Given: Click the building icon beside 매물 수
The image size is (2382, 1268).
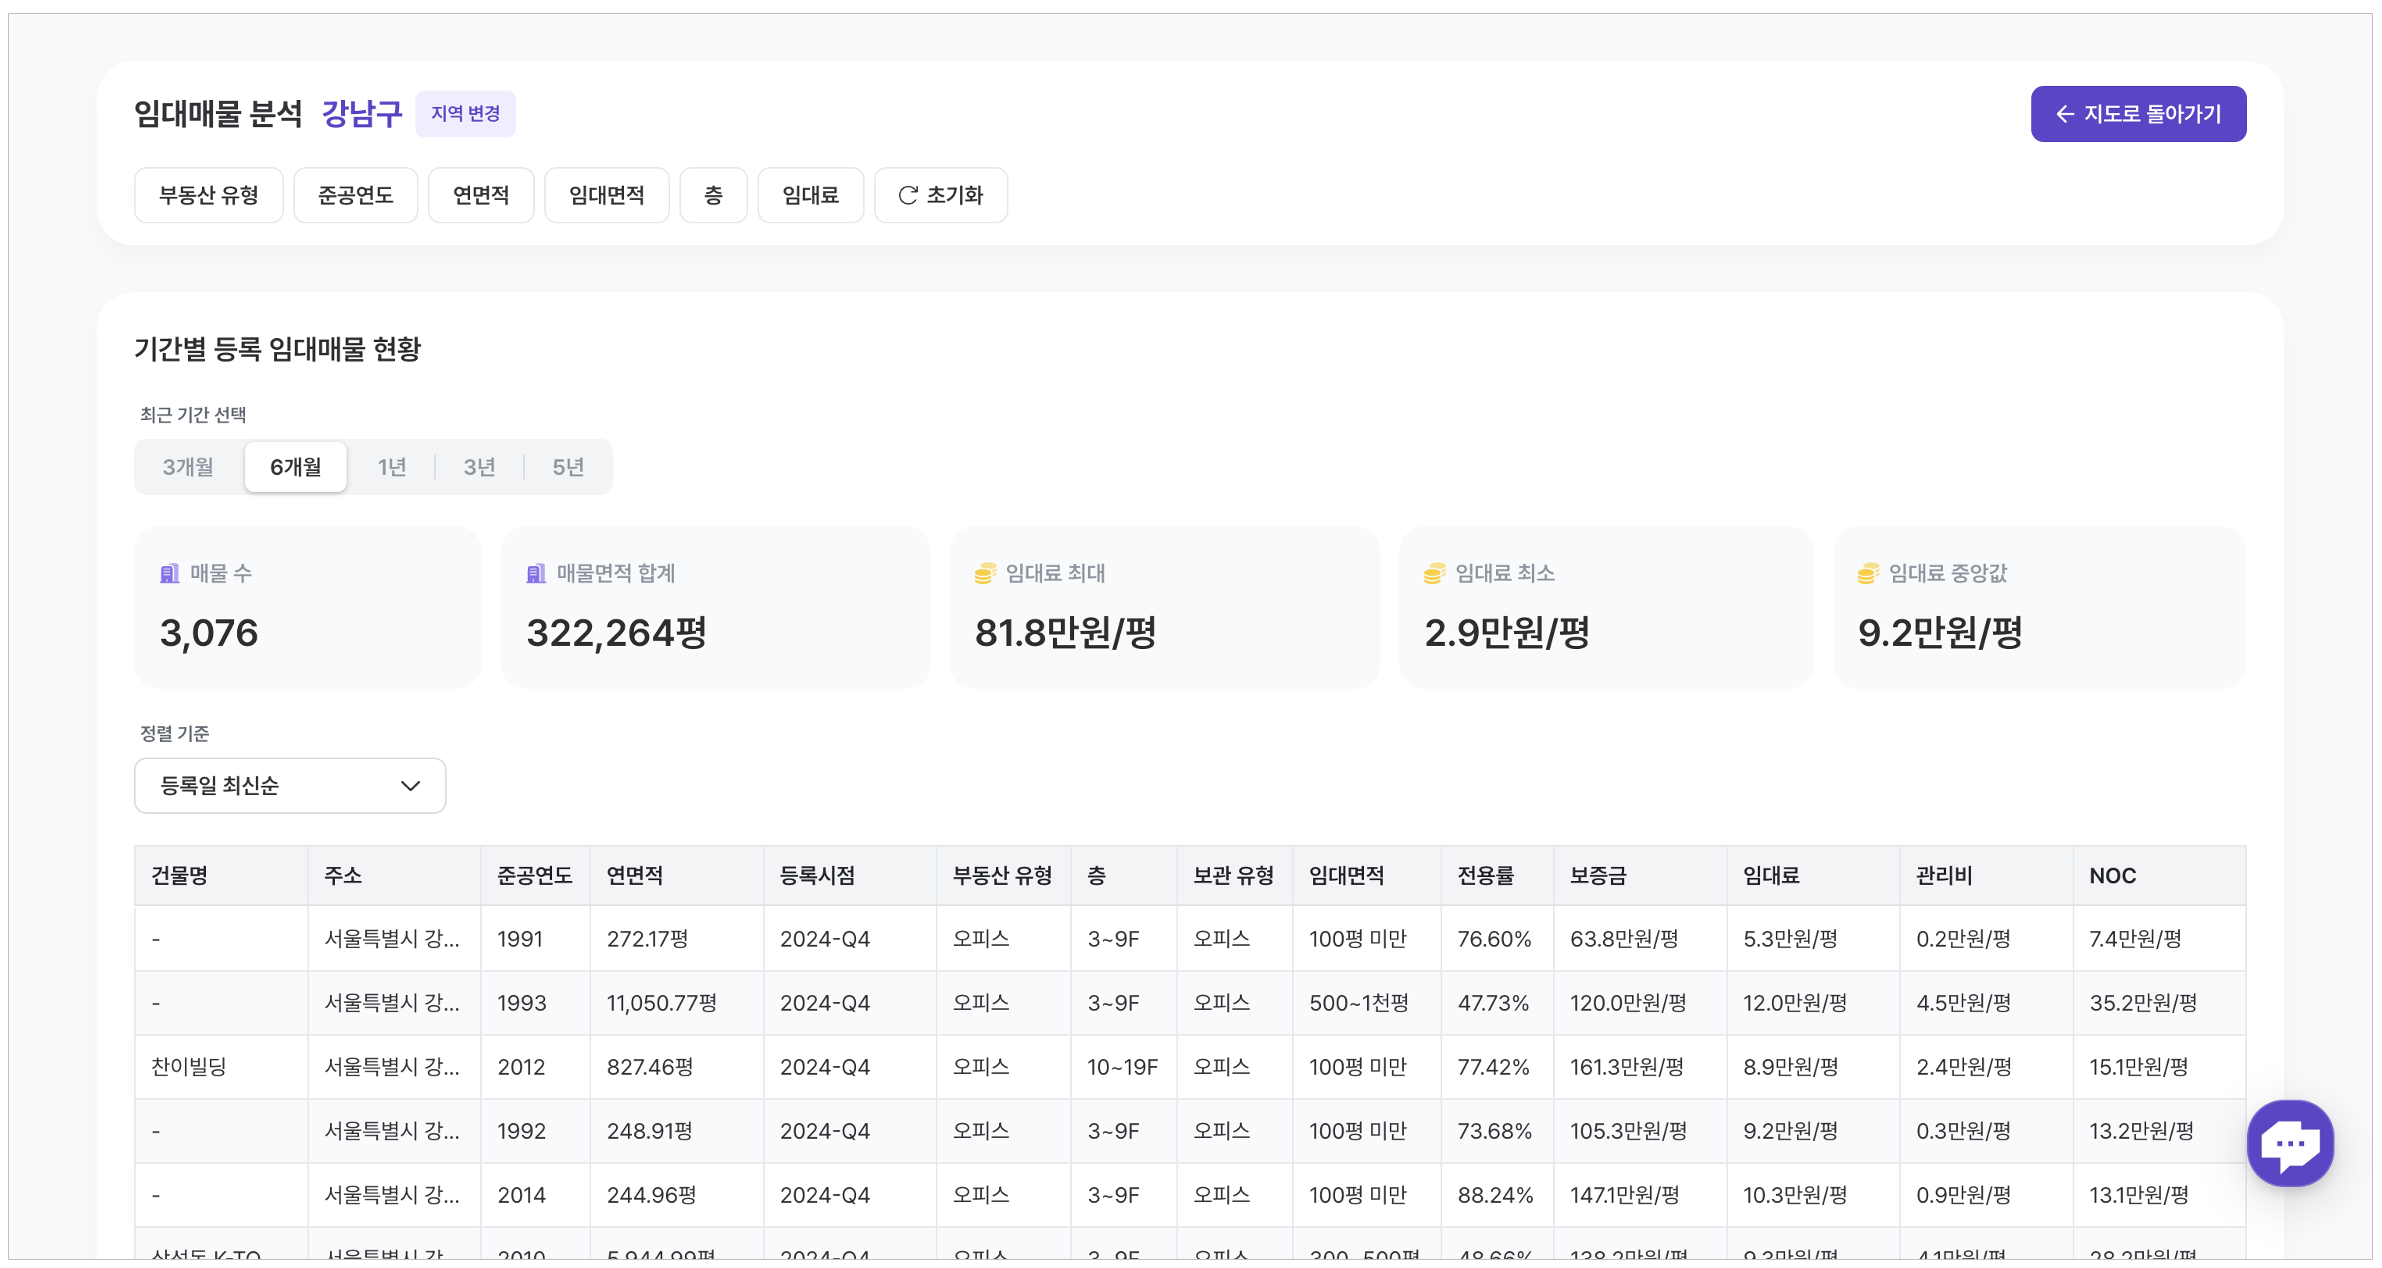Looking at the screenshot, I should (170, 573).
